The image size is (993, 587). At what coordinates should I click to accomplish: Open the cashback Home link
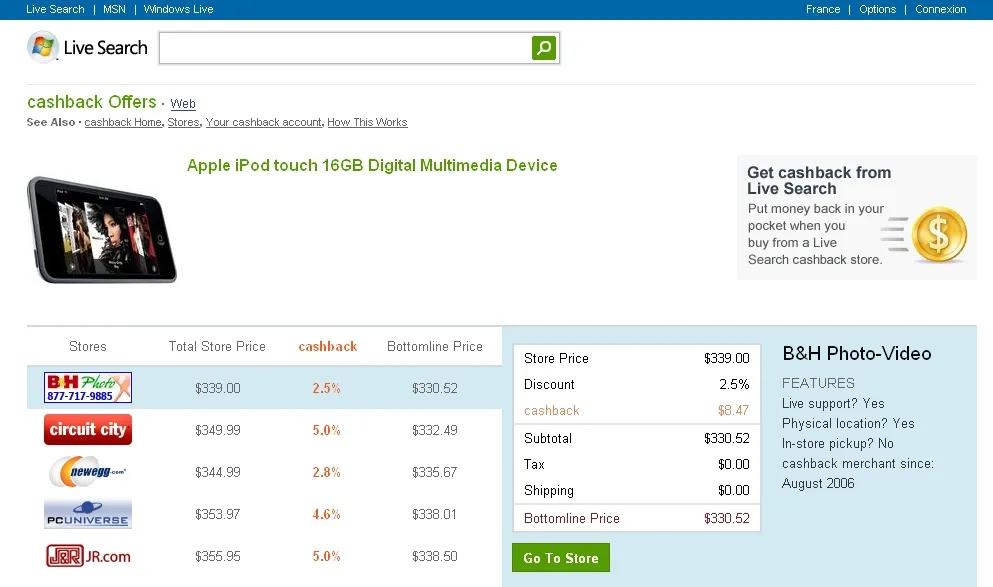123,122
